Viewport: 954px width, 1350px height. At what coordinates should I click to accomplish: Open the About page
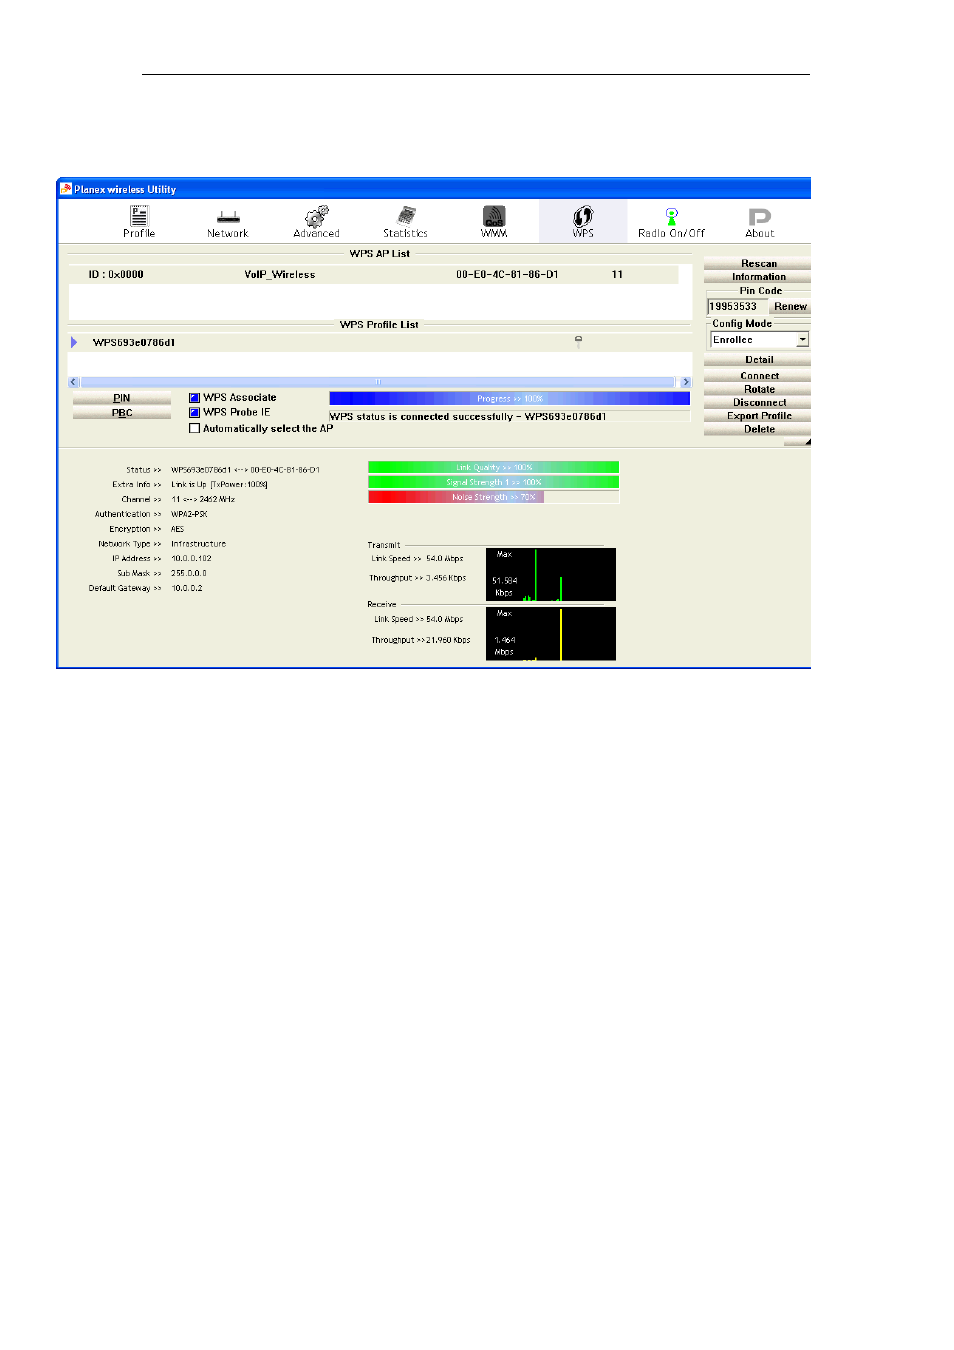760,221
